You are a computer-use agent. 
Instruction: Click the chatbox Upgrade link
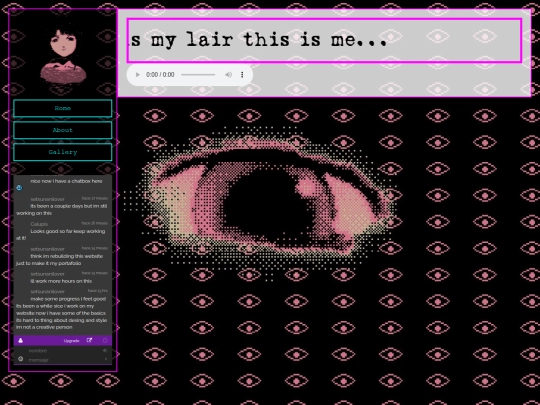coord(72,341)
